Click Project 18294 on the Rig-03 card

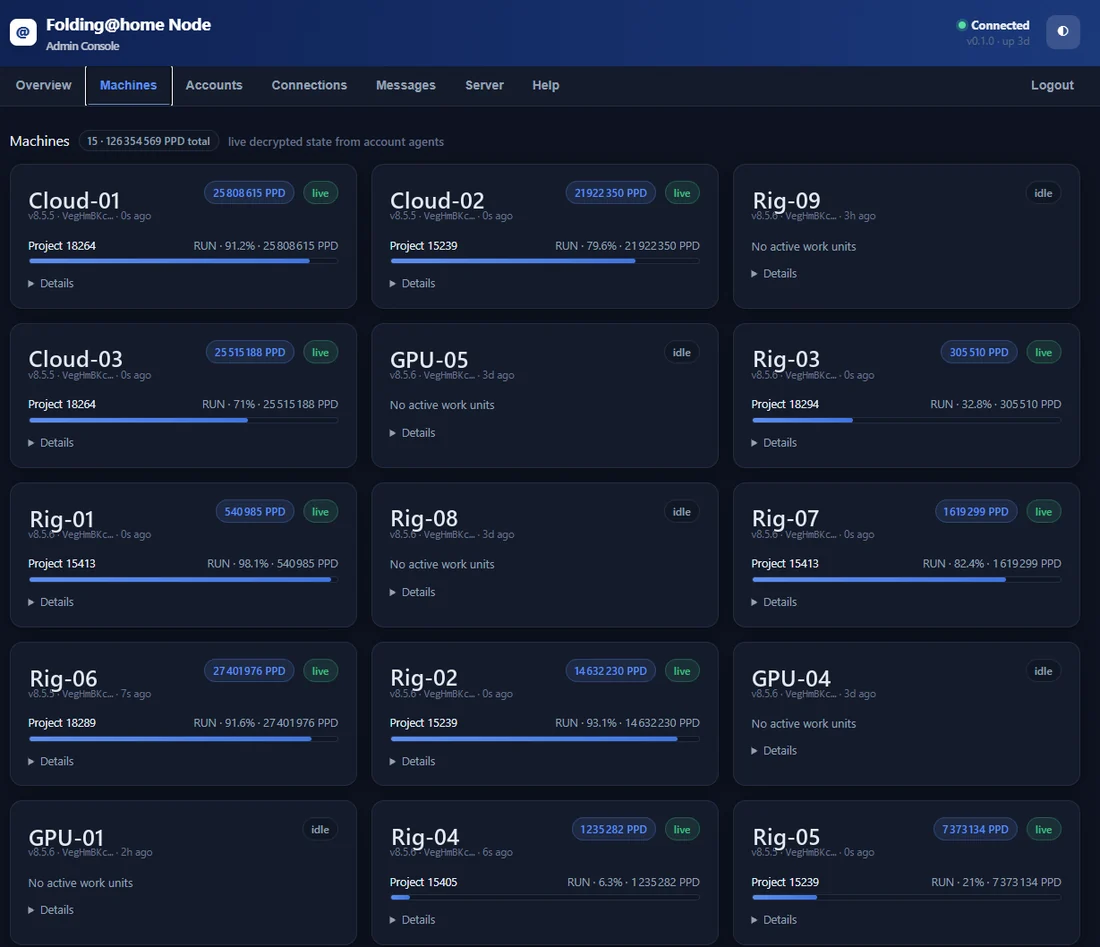pyautogui.click(x=785, y=404)
